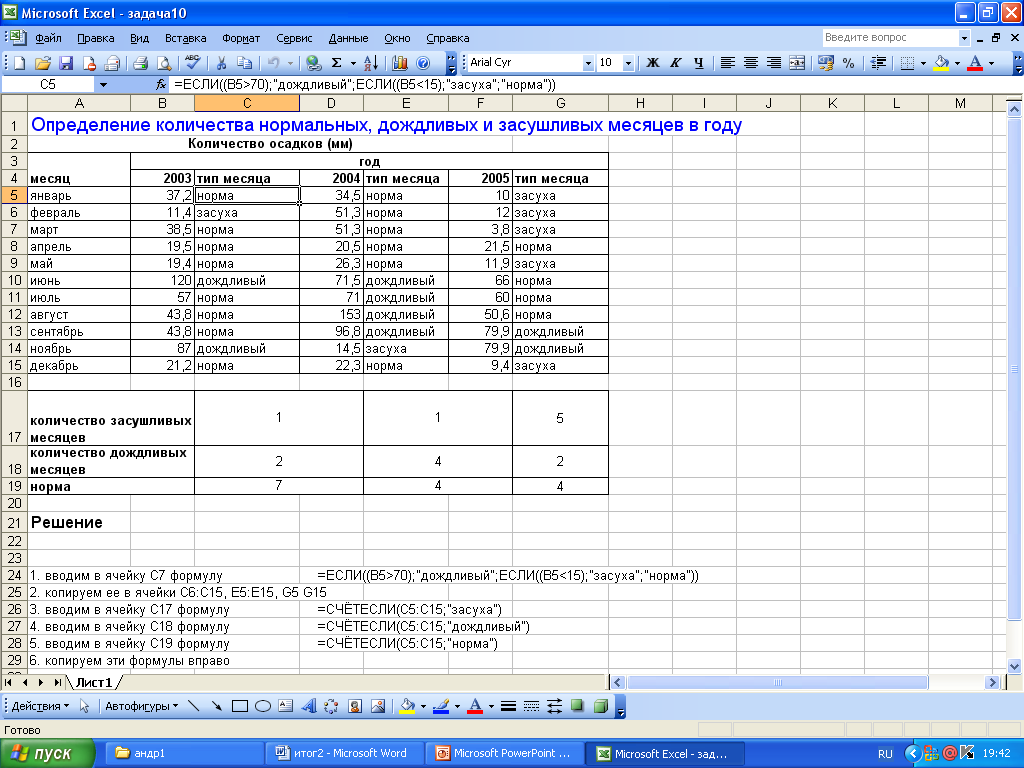Select the Oval drawing tool
The image size is (1024, 768).
(x=263, y=706)
